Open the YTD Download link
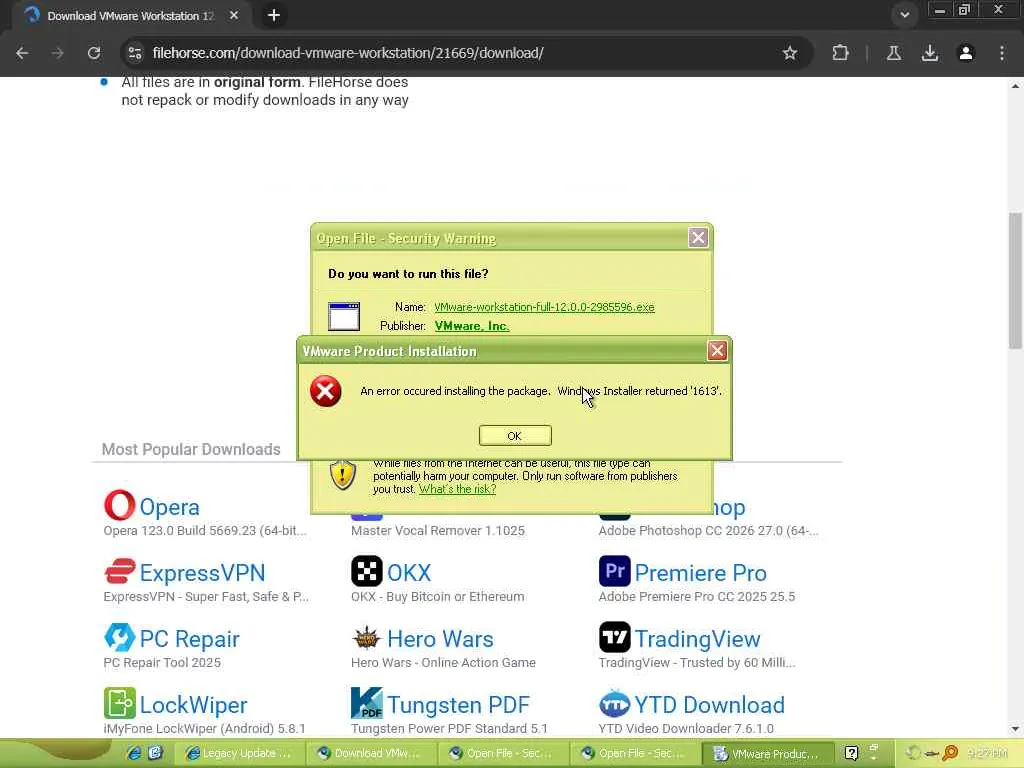 pyautogui.click(x=709, y=705)
